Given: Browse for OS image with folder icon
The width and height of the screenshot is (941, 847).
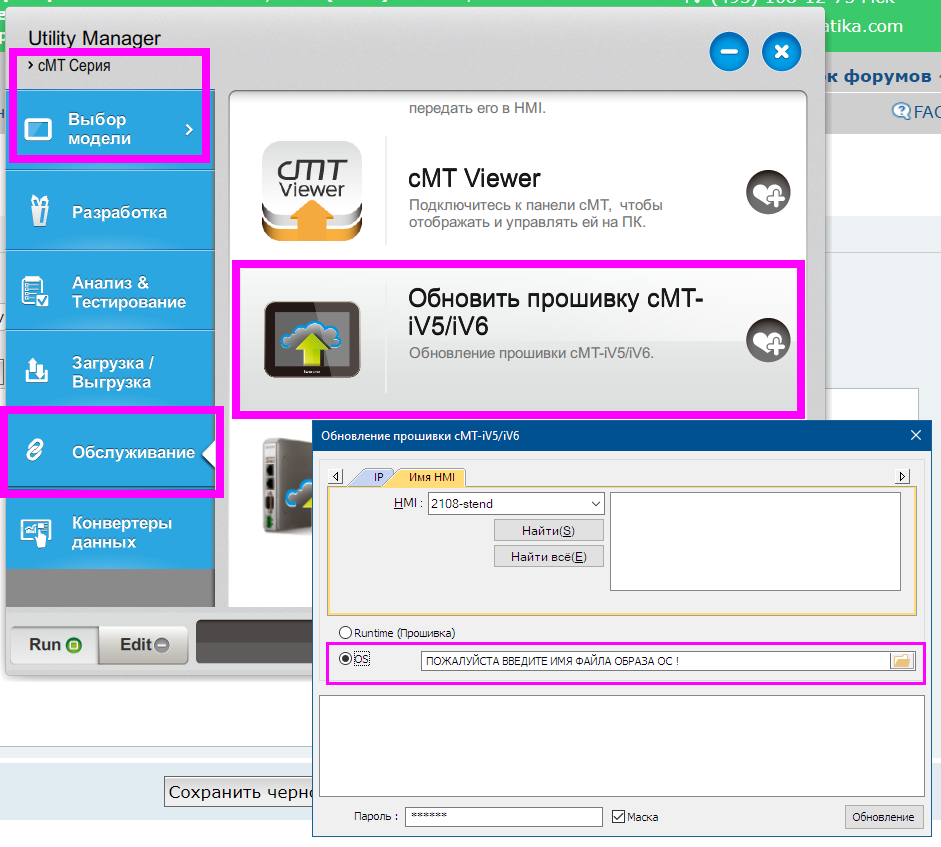Looking at the screenshot, I should (x=902, y=661).
